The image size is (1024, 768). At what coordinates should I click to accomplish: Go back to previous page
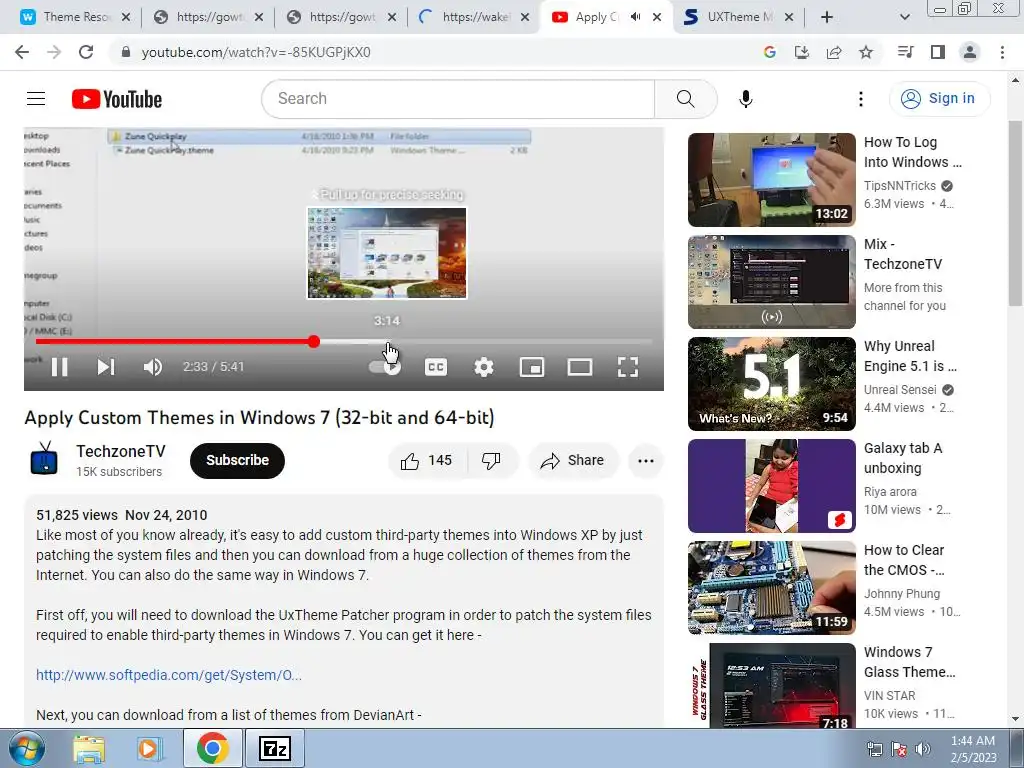[22, 52]
